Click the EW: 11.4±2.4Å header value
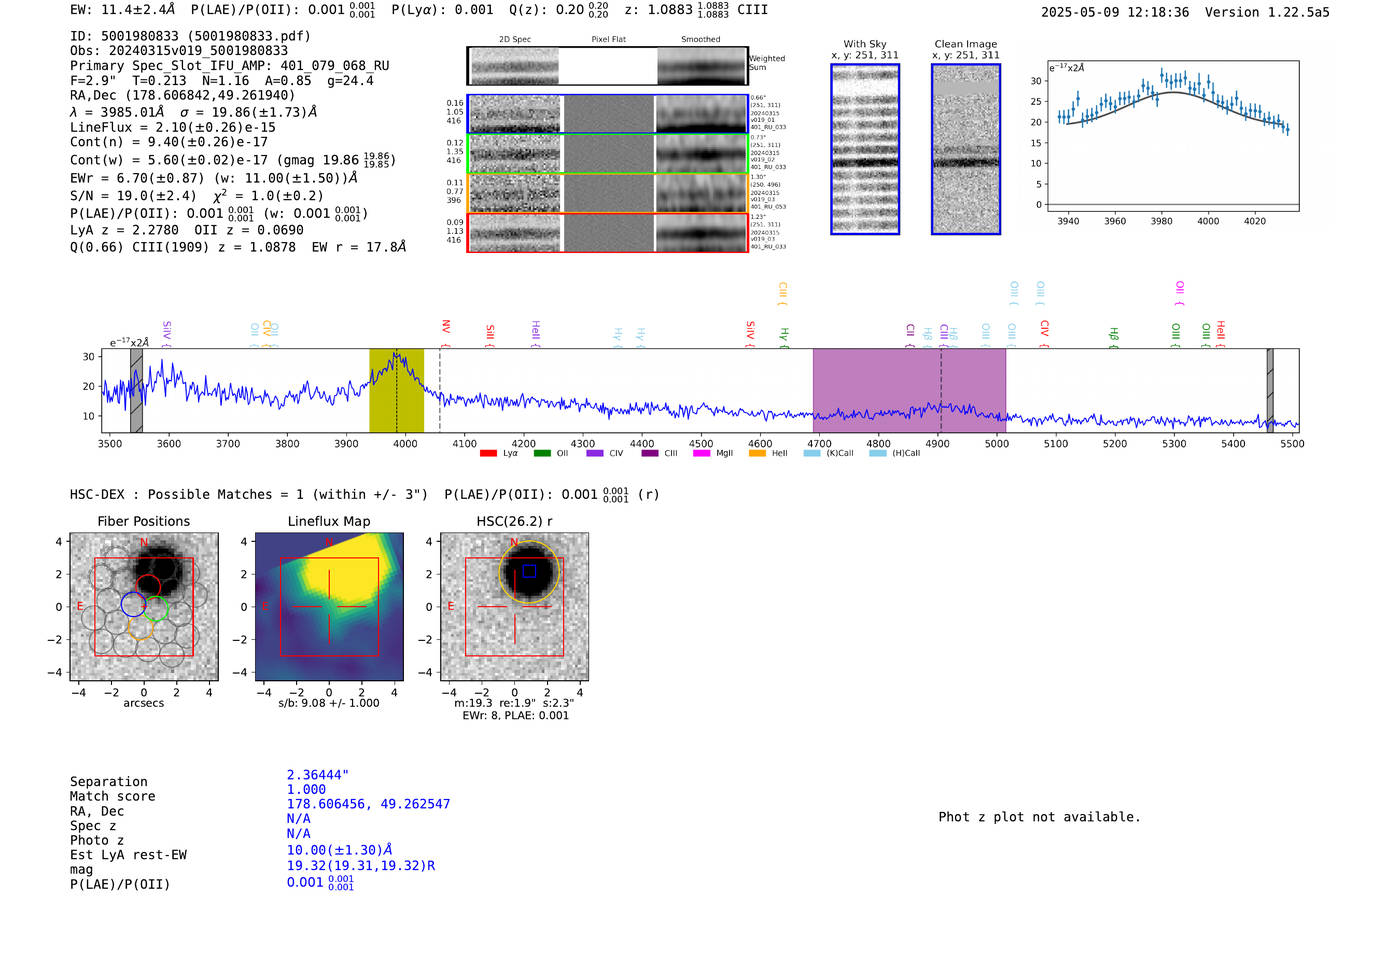Image resolution: width=1400 pixels, height=953 pixels. coord(123,10)
